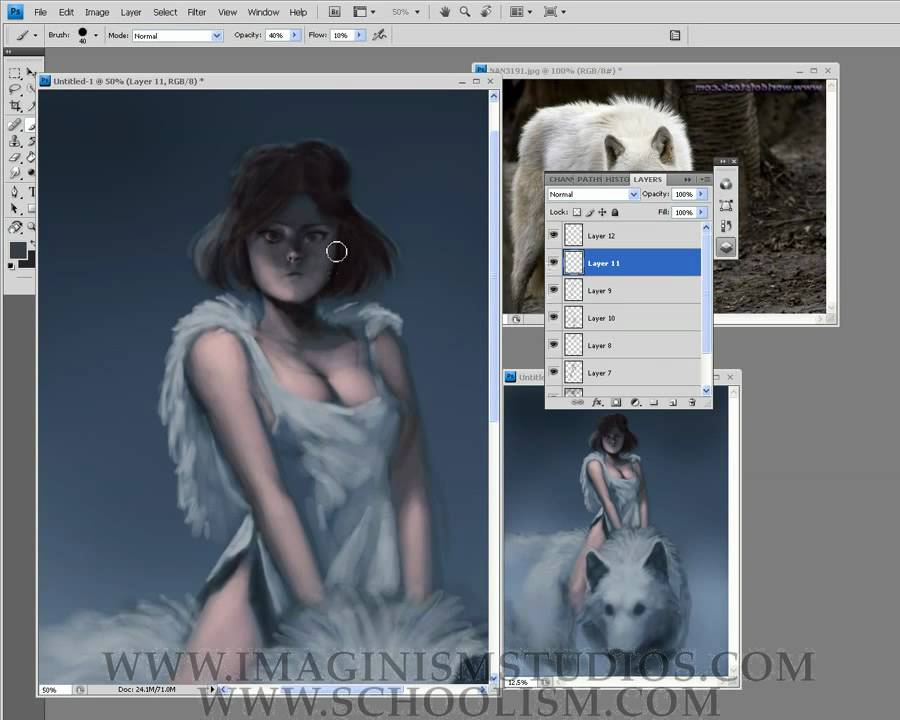Viewport: 900px width, 720px height.
Task: Switch to the Channels tab
Action: (x=561, y=179)
